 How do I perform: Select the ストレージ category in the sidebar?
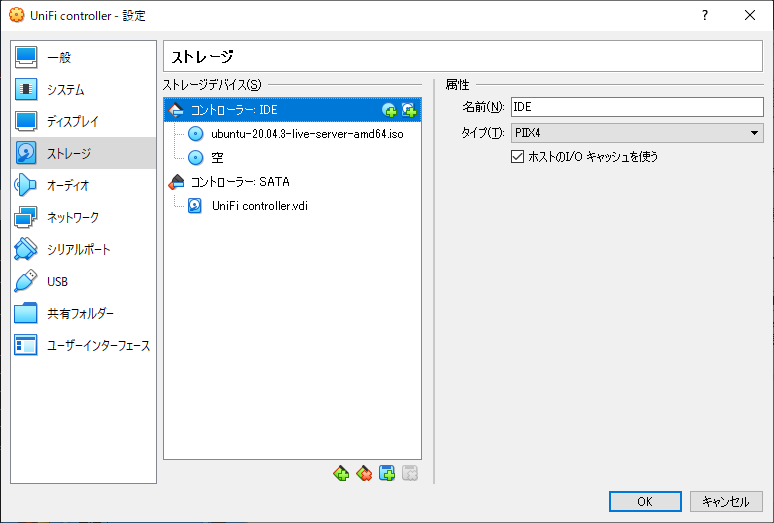point(83,153)
